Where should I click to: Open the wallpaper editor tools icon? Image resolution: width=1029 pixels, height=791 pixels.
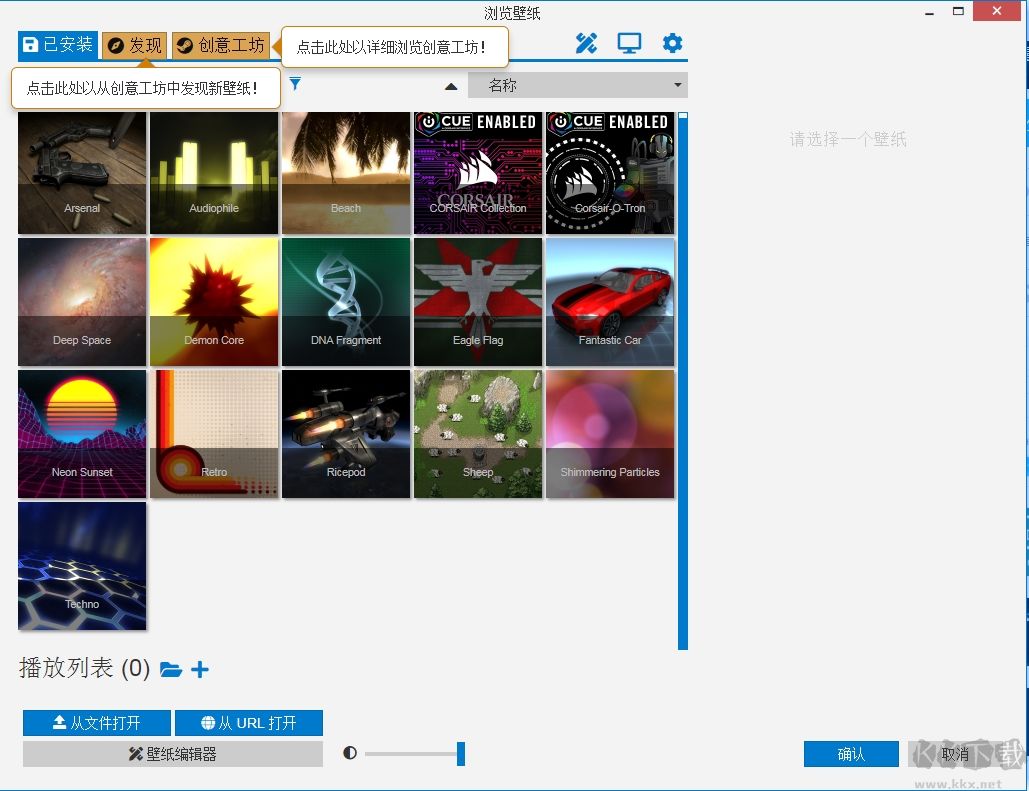(x=586, y=43)
